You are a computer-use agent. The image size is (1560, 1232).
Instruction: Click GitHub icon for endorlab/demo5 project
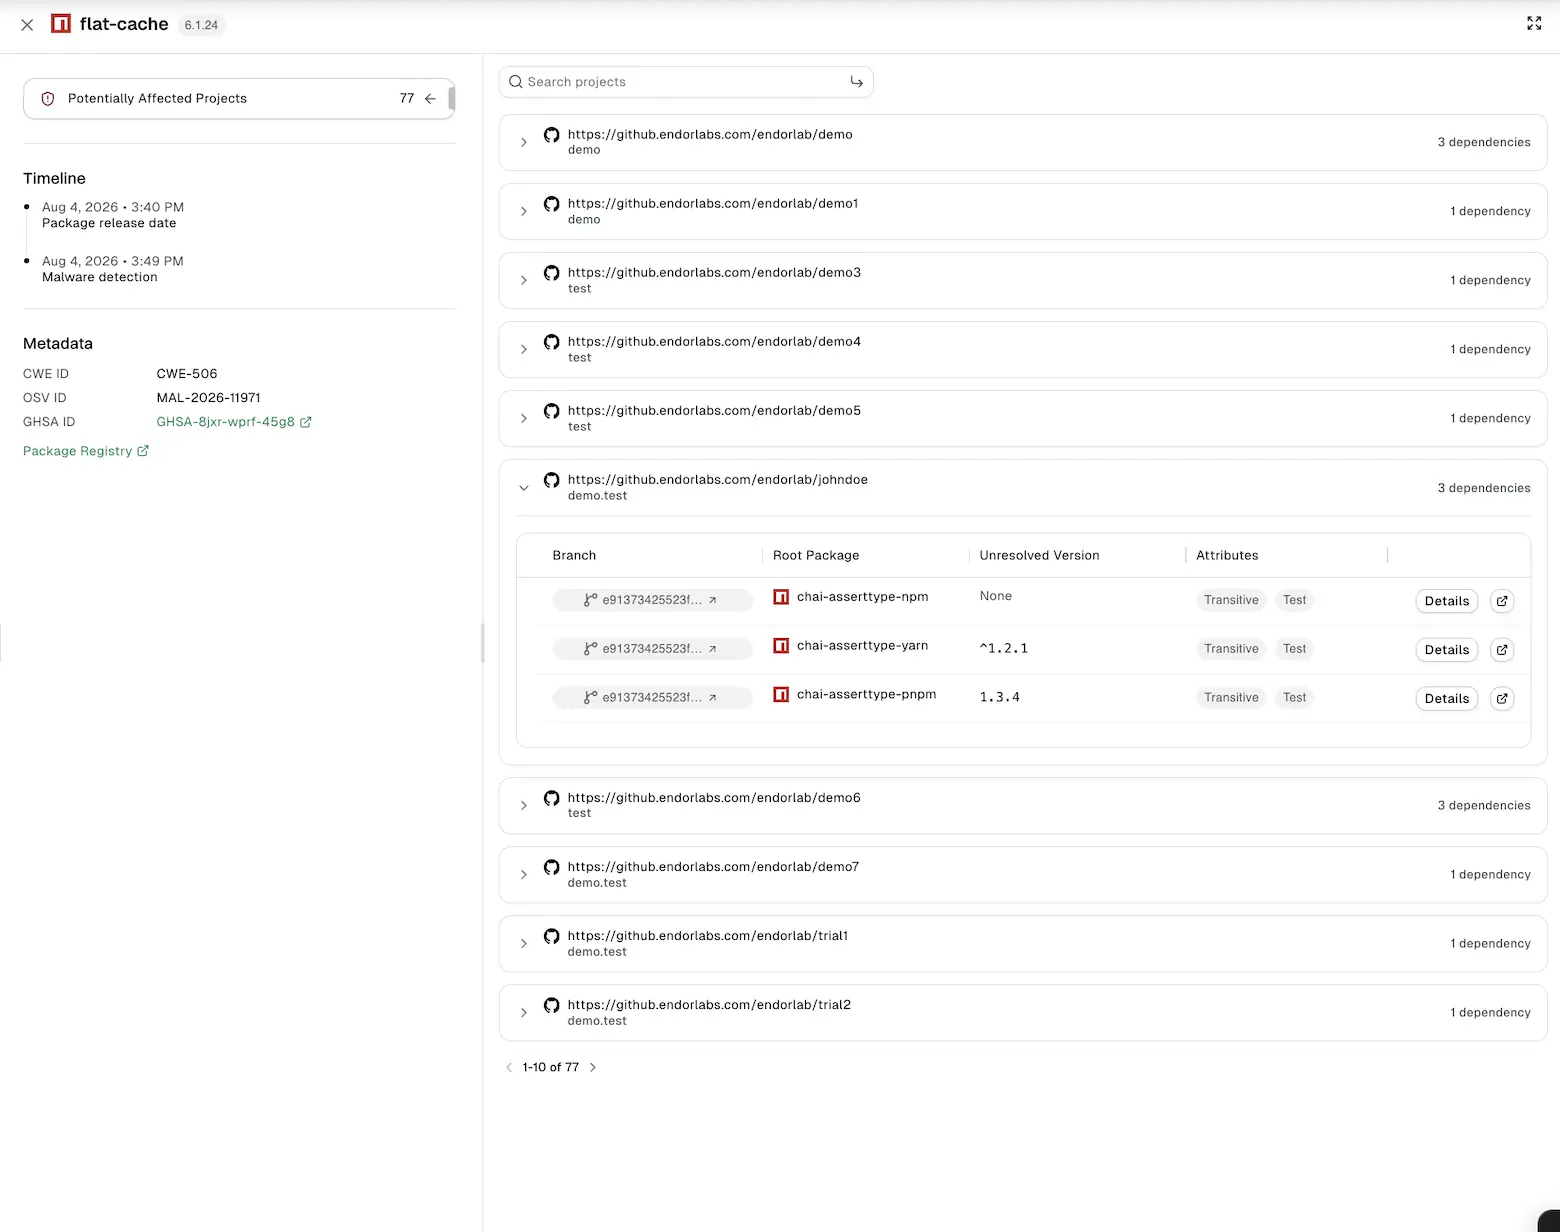point(551,411)
